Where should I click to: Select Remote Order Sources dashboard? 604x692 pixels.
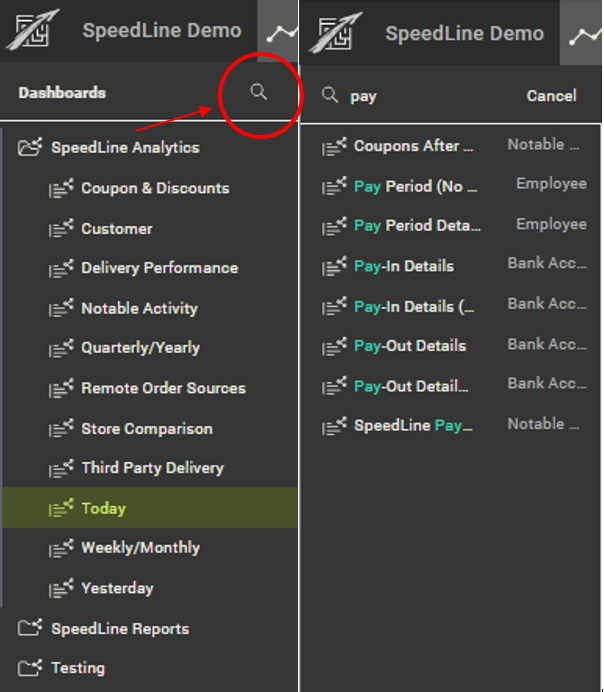tap(163, 388)
